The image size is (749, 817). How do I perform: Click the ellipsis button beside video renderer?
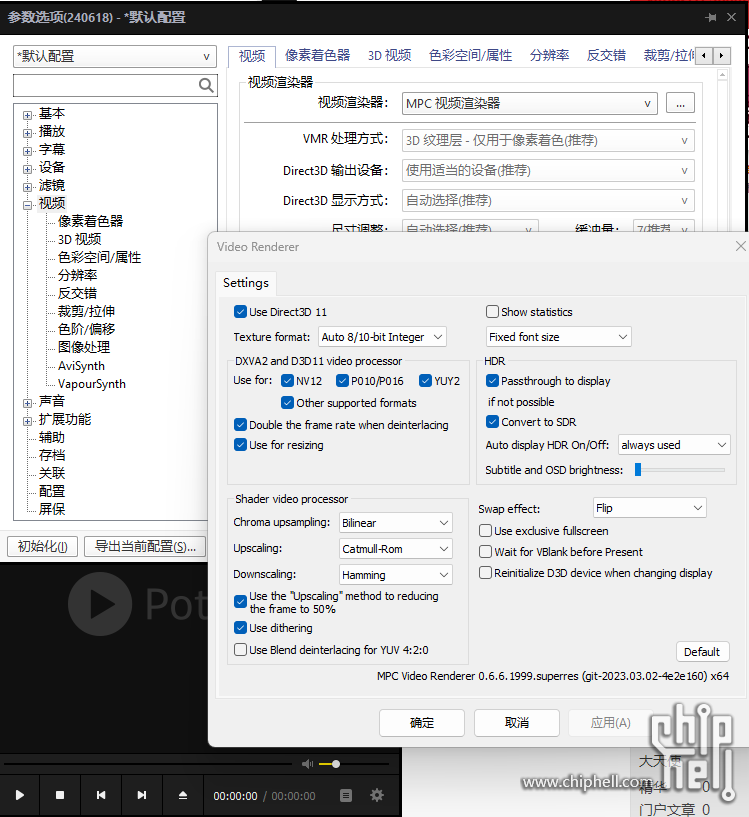click(x=680, y=103)
